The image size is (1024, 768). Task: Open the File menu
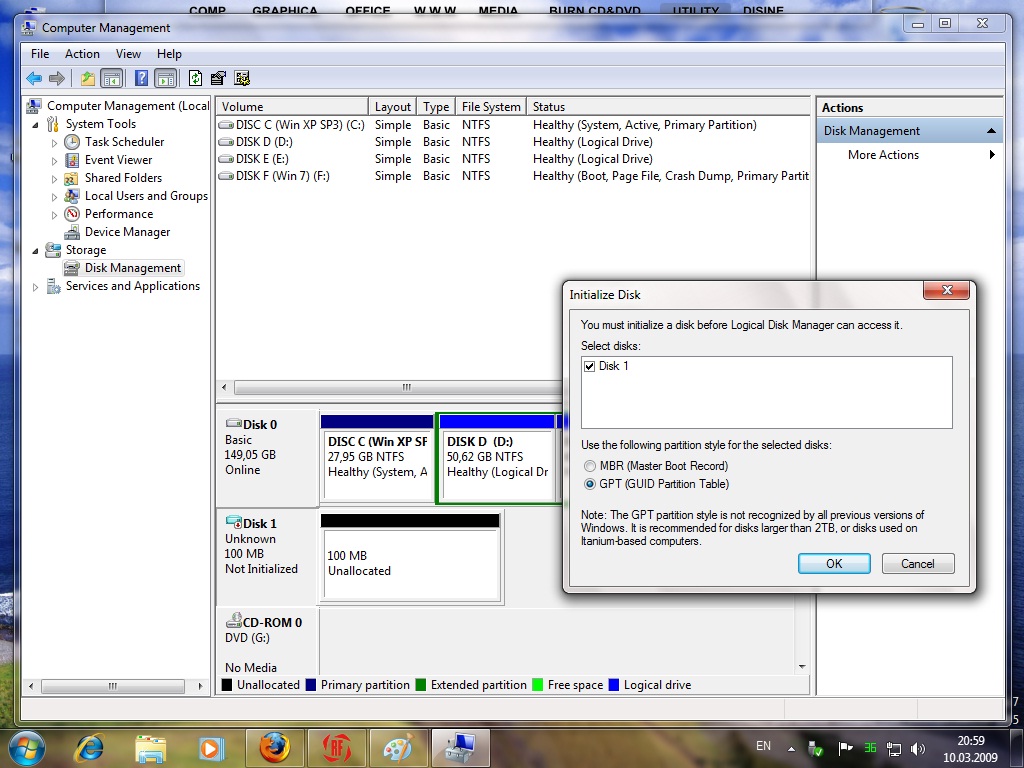[x=40, y=54]
